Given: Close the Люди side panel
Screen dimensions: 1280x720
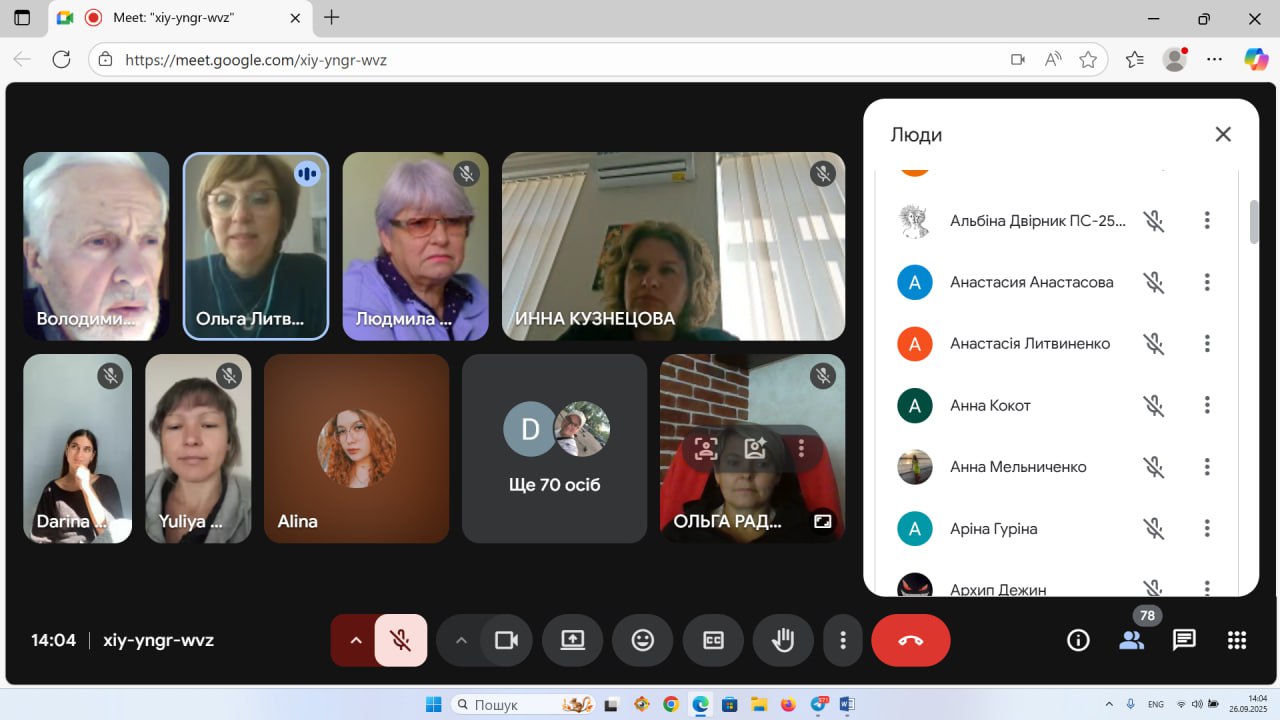Looking at the screenshot, I should click(1223, 134).
